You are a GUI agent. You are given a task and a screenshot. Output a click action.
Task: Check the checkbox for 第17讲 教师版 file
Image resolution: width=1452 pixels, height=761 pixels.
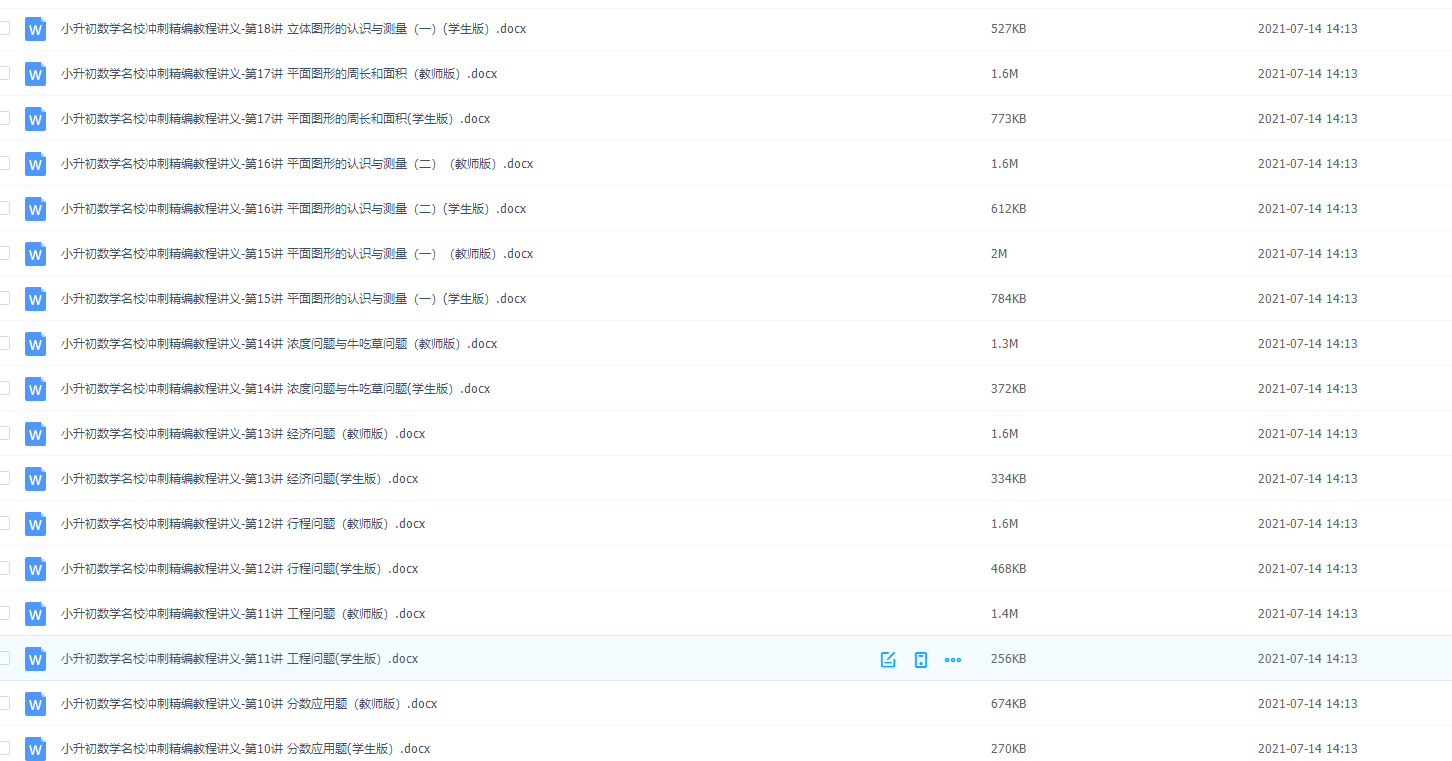pos(4,74)
